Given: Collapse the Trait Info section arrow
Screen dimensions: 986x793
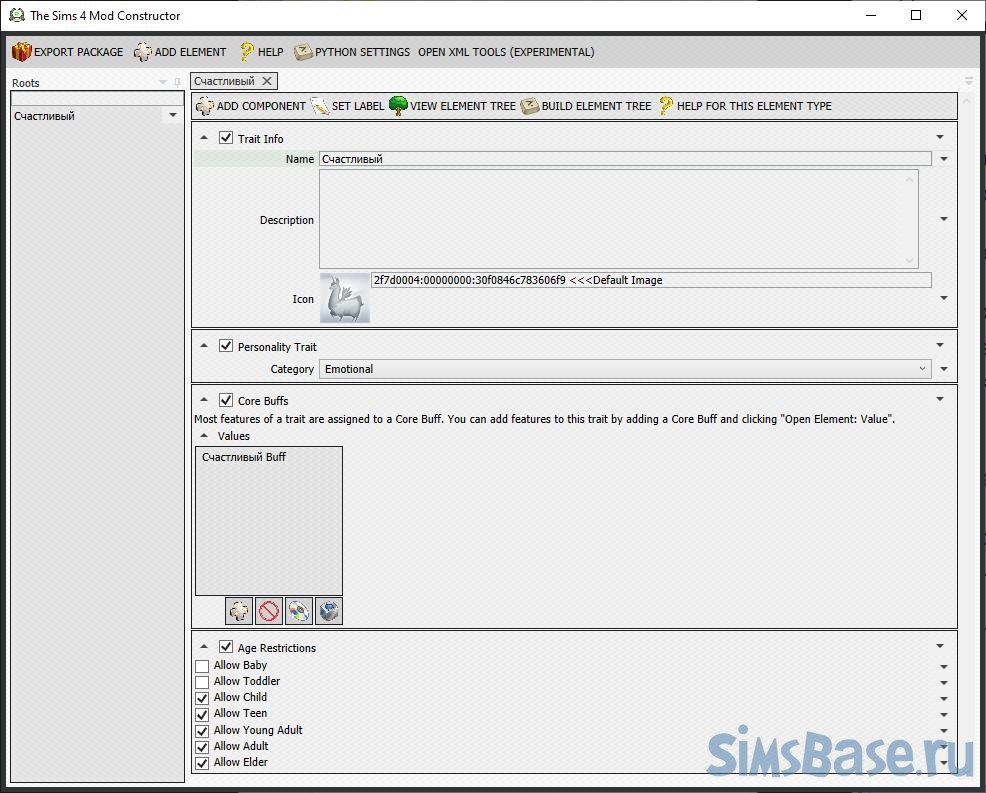Looking at the screenshot, I should click(204, 138).
